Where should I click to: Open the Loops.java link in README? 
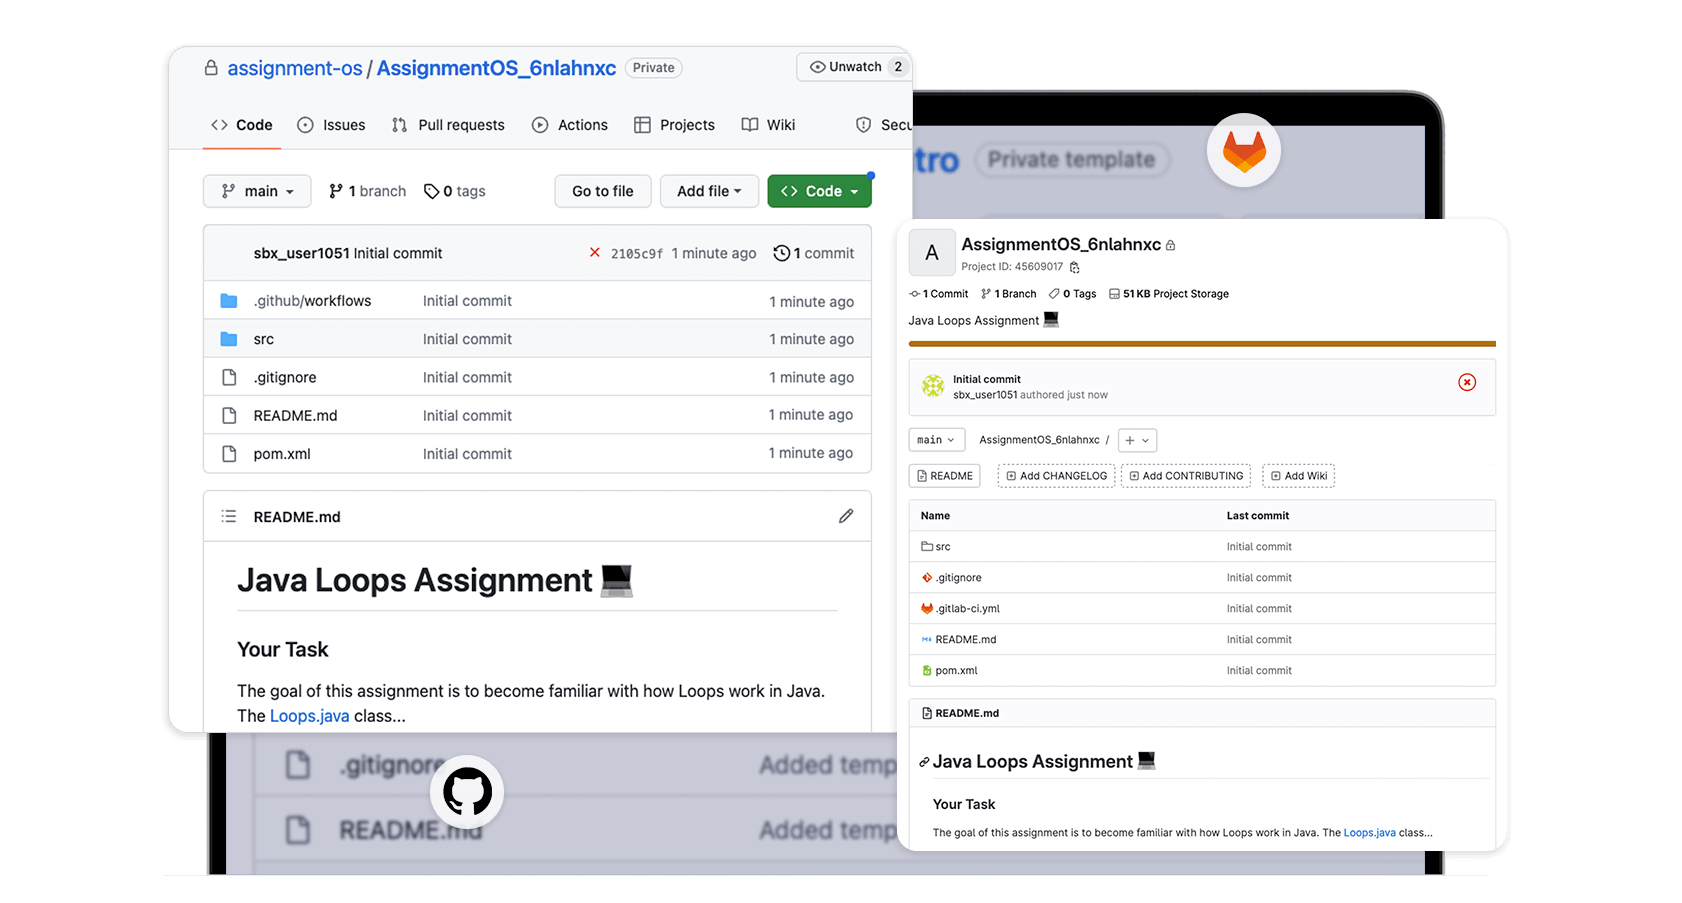click(x=309, y=715)
